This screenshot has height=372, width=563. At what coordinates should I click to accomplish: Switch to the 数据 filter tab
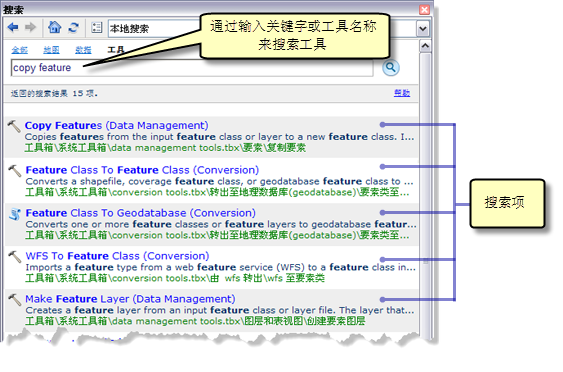[x=83, y=50]
